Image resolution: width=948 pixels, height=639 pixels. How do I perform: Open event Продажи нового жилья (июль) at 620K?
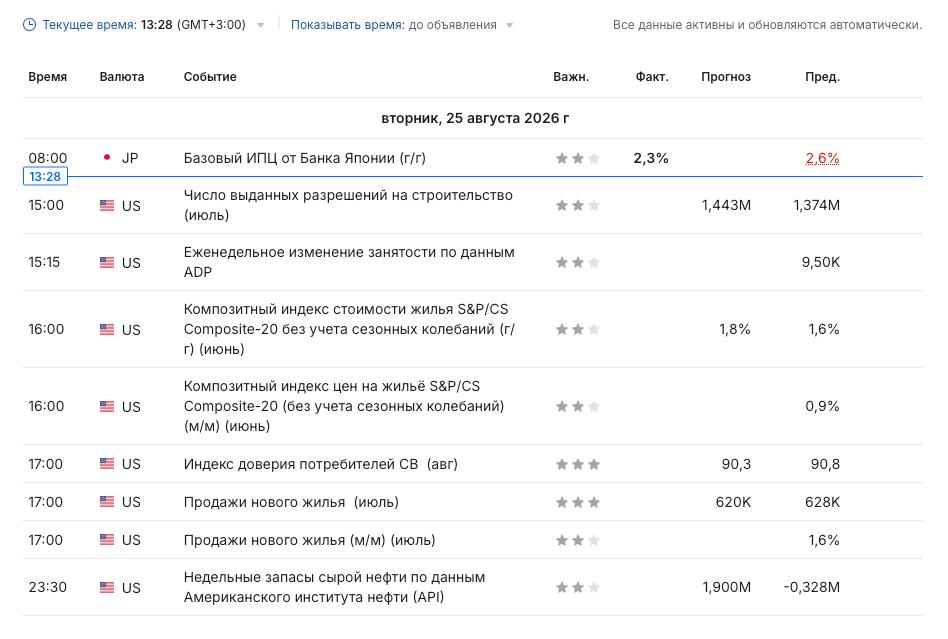[291, 502]
